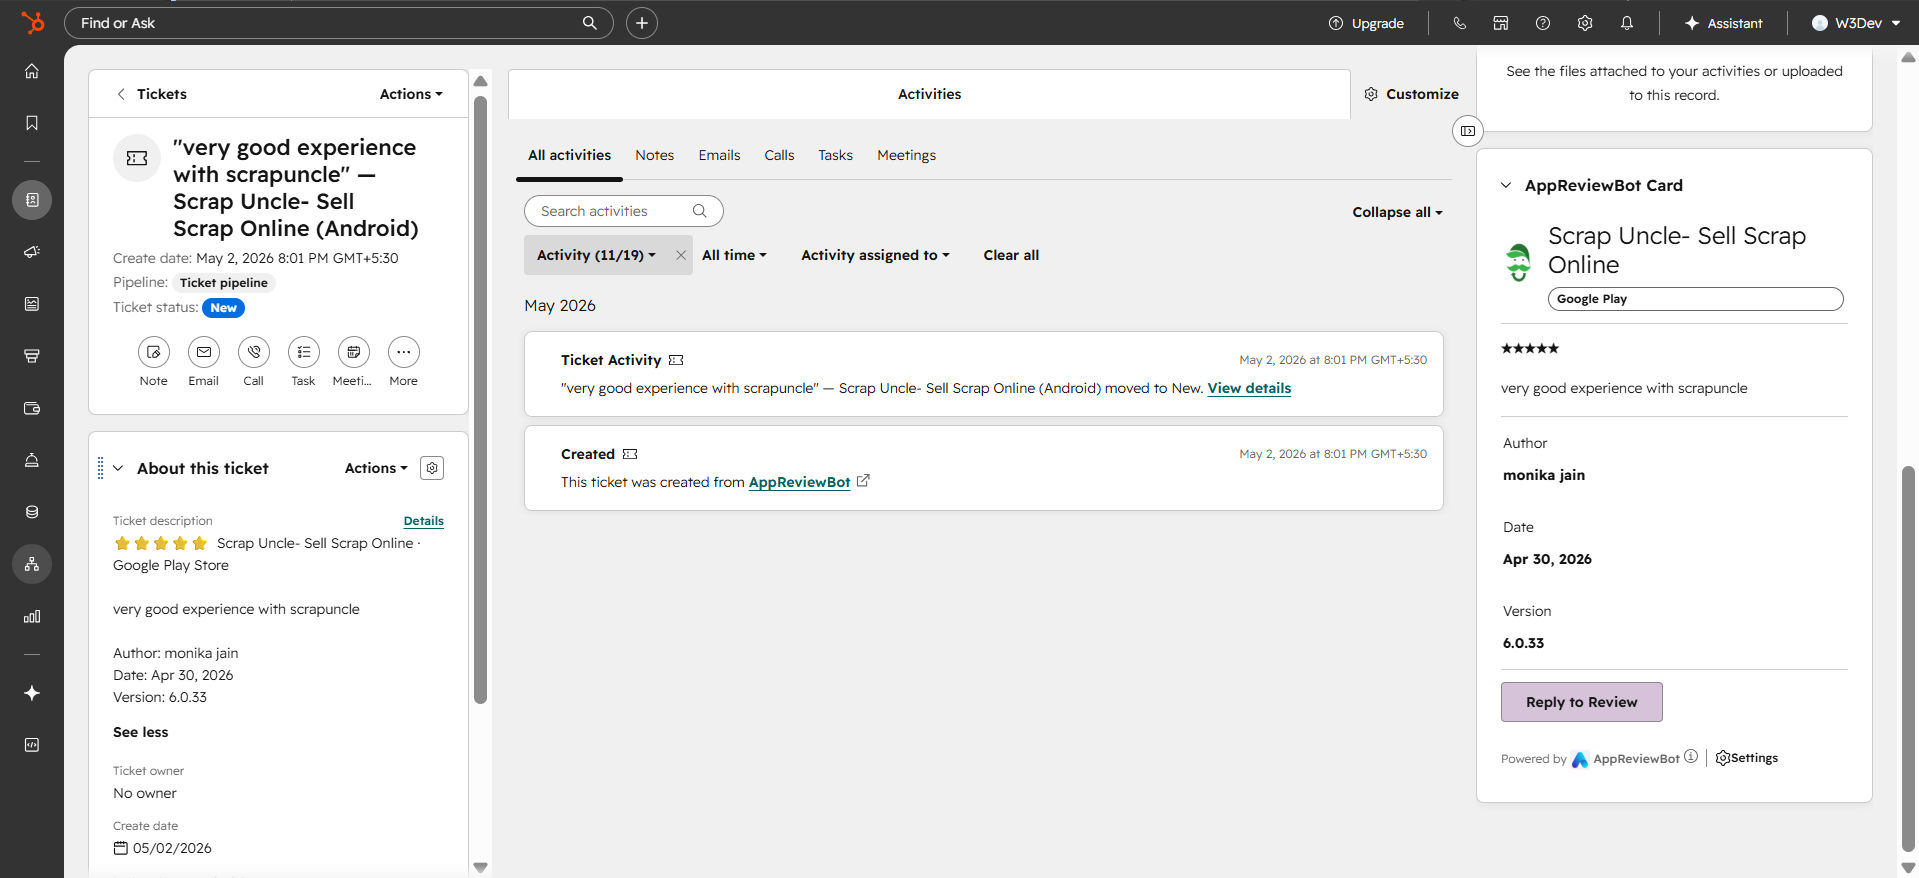Click the left panel vertical scrollbar
The height and width of the screenshot is (878, 1919).
pos(480,400)
